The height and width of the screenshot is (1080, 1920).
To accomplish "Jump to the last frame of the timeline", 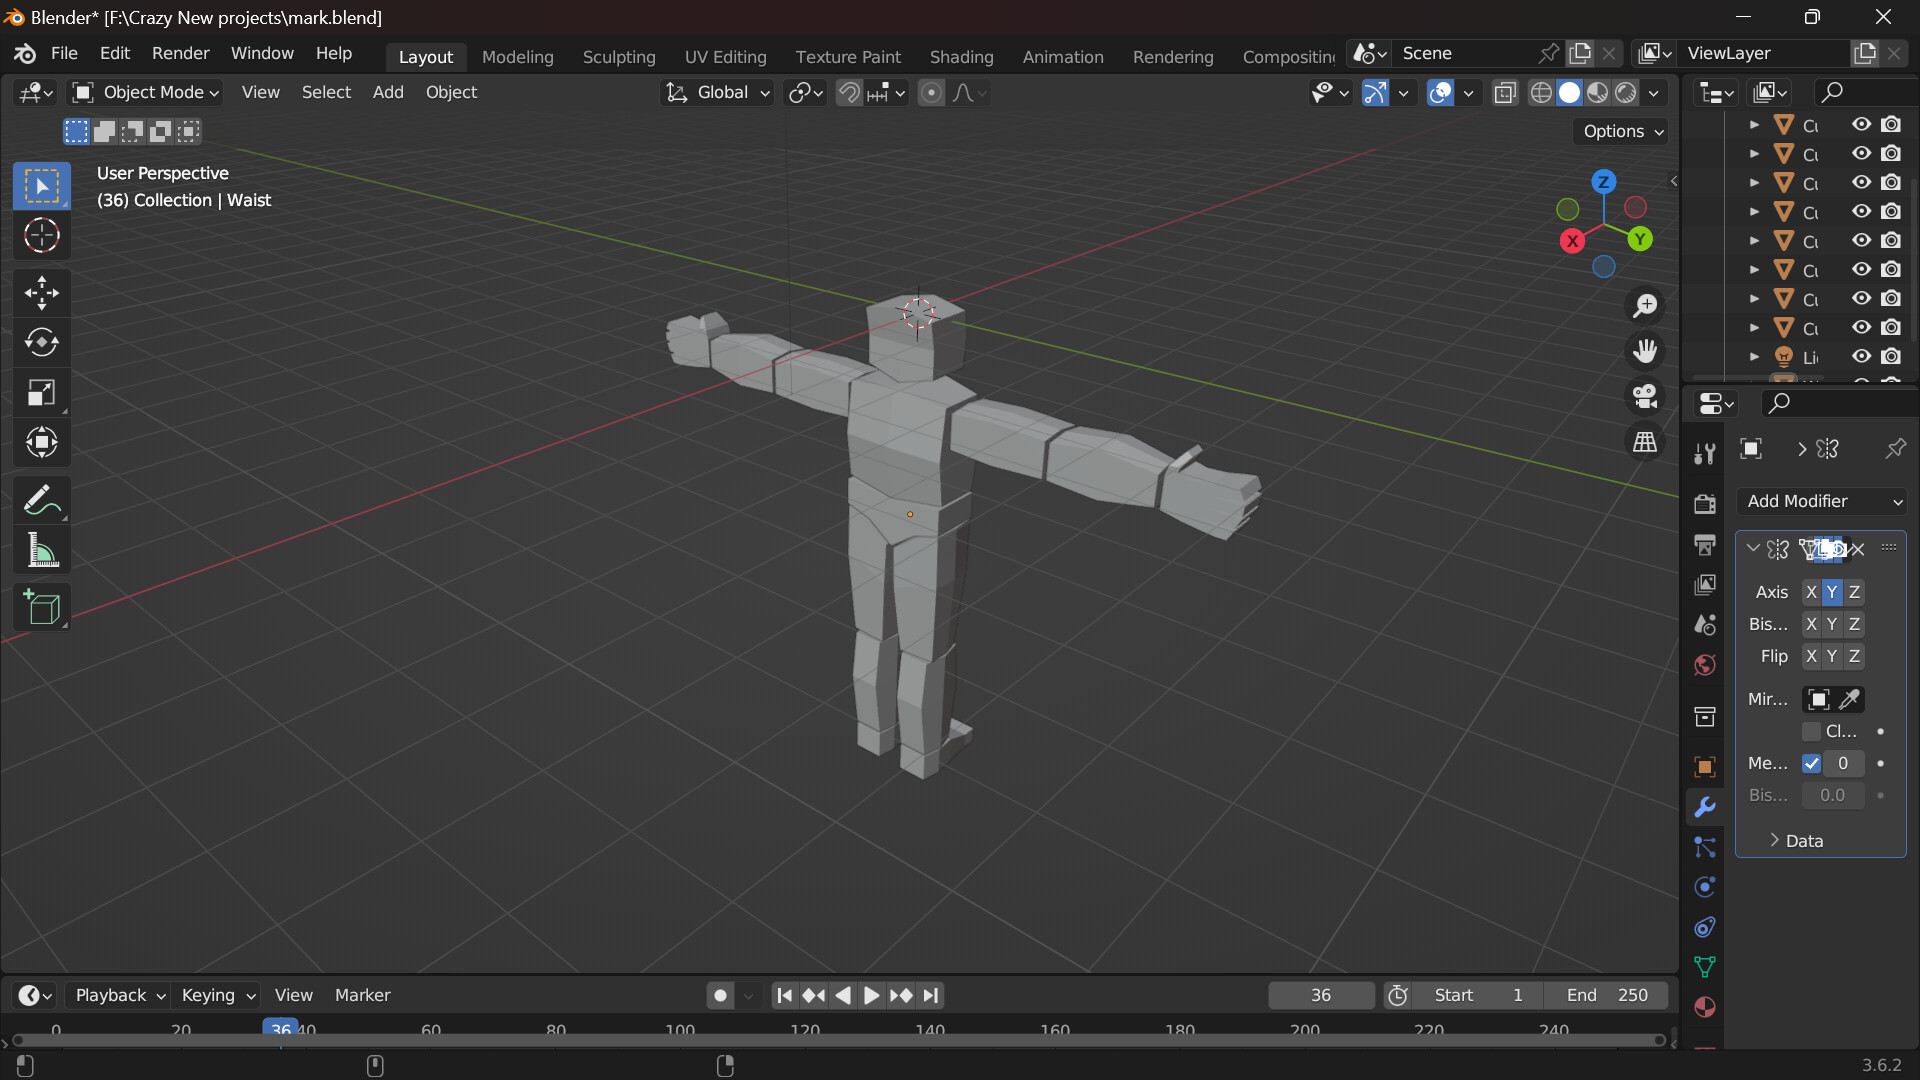I will point(930,995).
